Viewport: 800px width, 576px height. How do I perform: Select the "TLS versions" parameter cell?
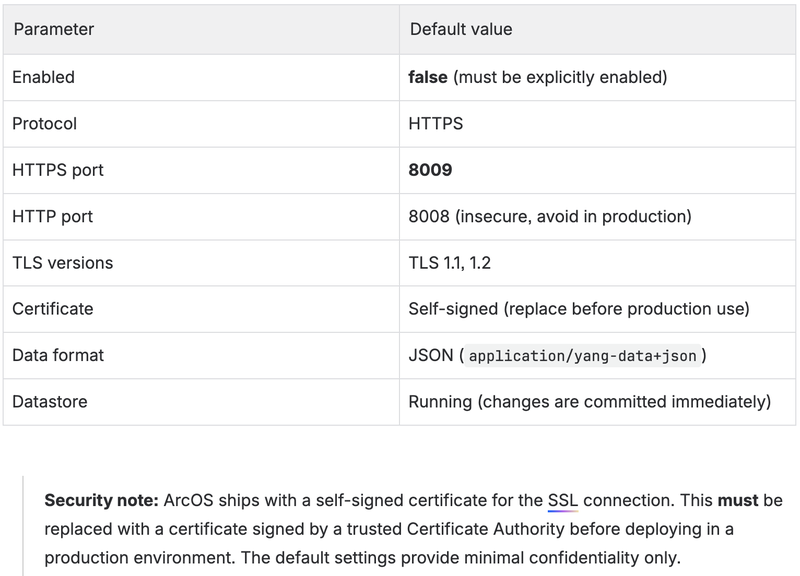(201, 263)
